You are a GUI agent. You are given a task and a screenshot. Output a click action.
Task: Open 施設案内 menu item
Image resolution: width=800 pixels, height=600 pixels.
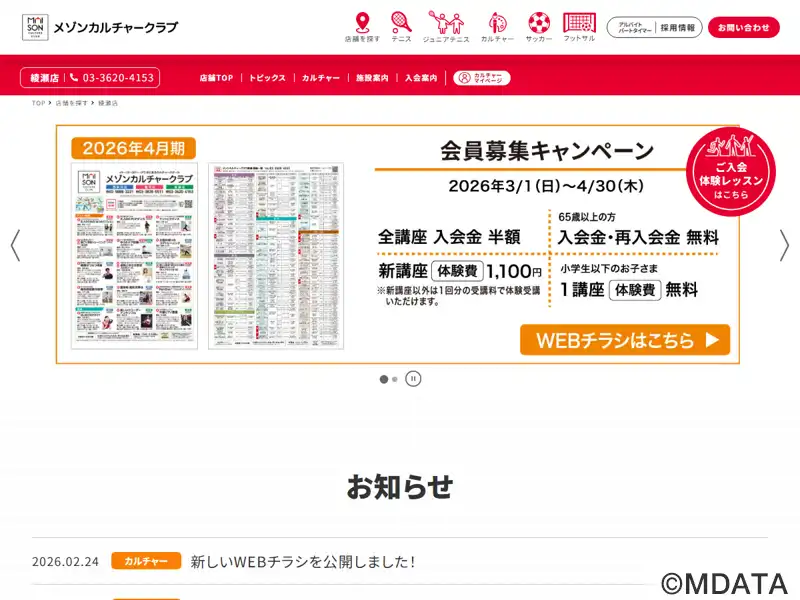(372, 78)
